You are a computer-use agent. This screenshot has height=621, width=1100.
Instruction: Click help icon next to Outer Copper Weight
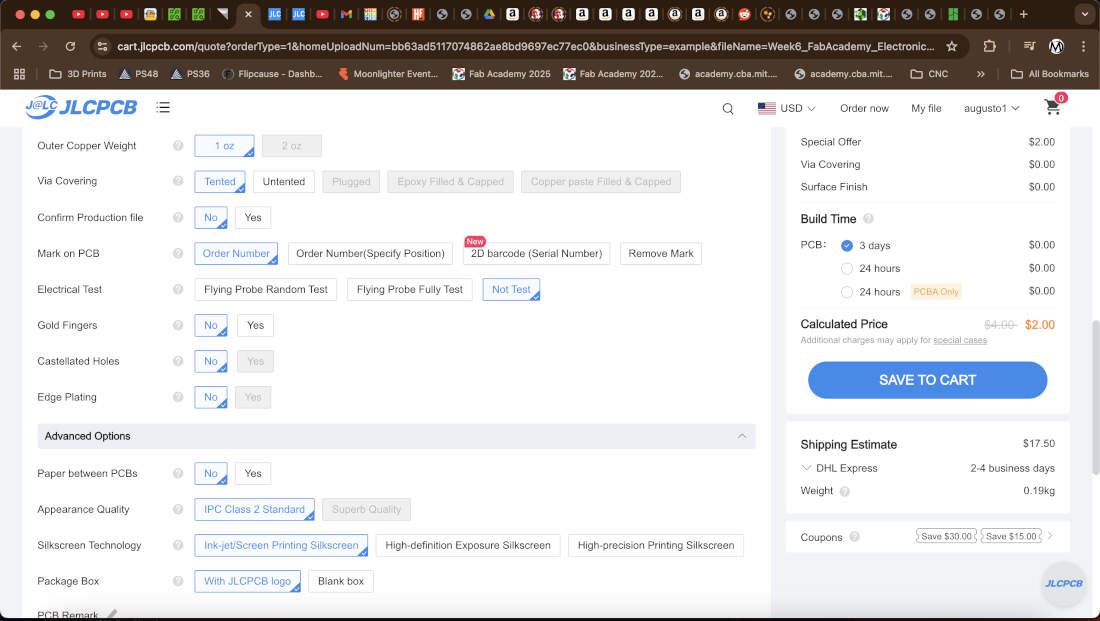(178, 145)
